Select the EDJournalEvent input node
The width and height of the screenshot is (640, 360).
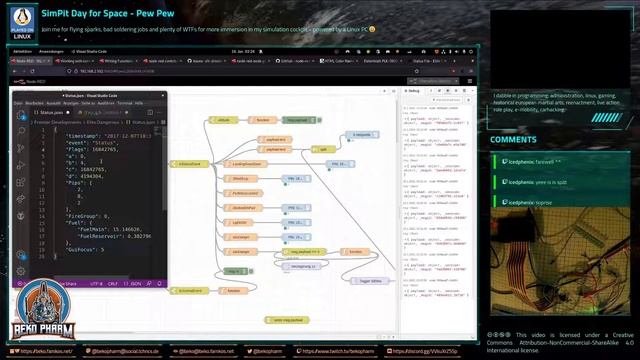(x=189, y=291)
